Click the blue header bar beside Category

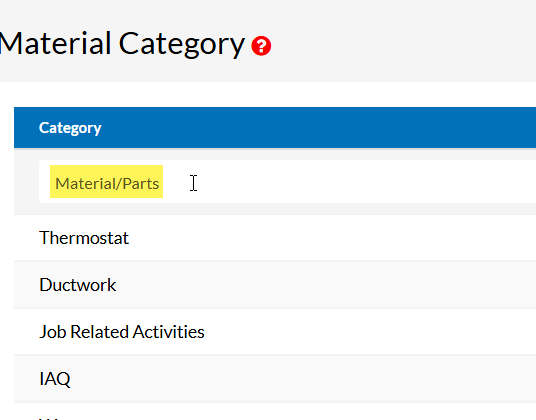(x=318, y=128)
